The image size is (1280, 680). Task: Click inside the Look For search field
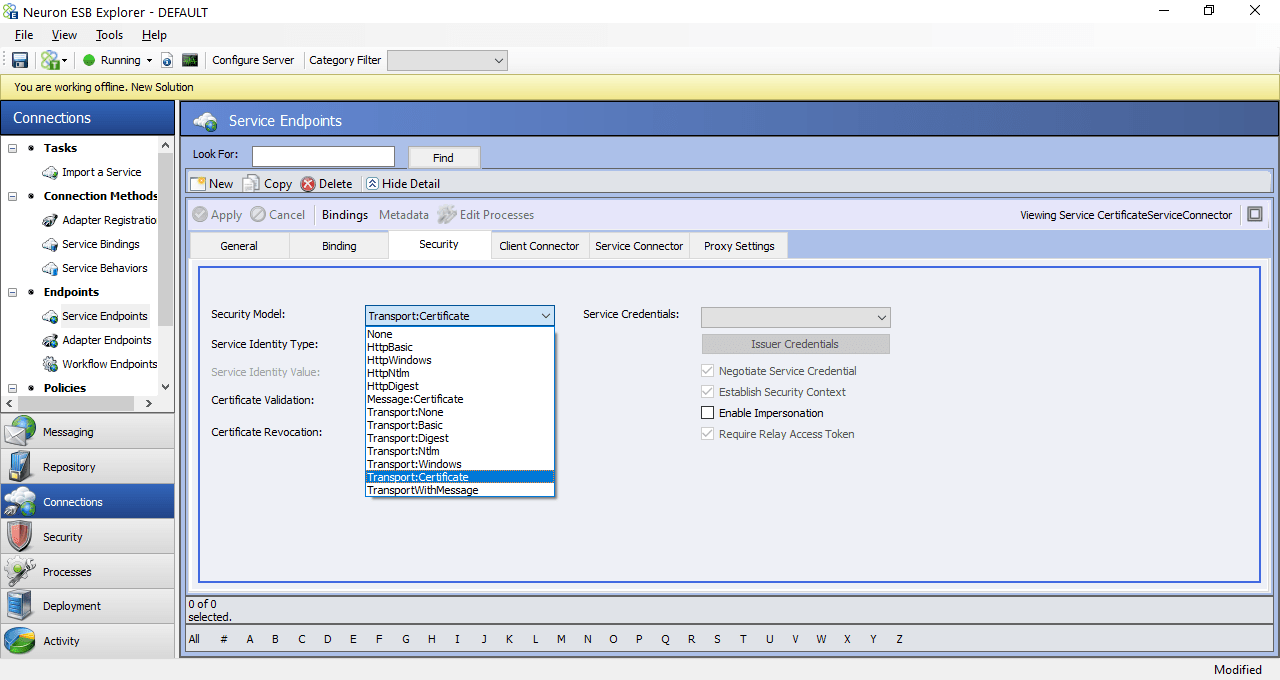tap(323, 156)
